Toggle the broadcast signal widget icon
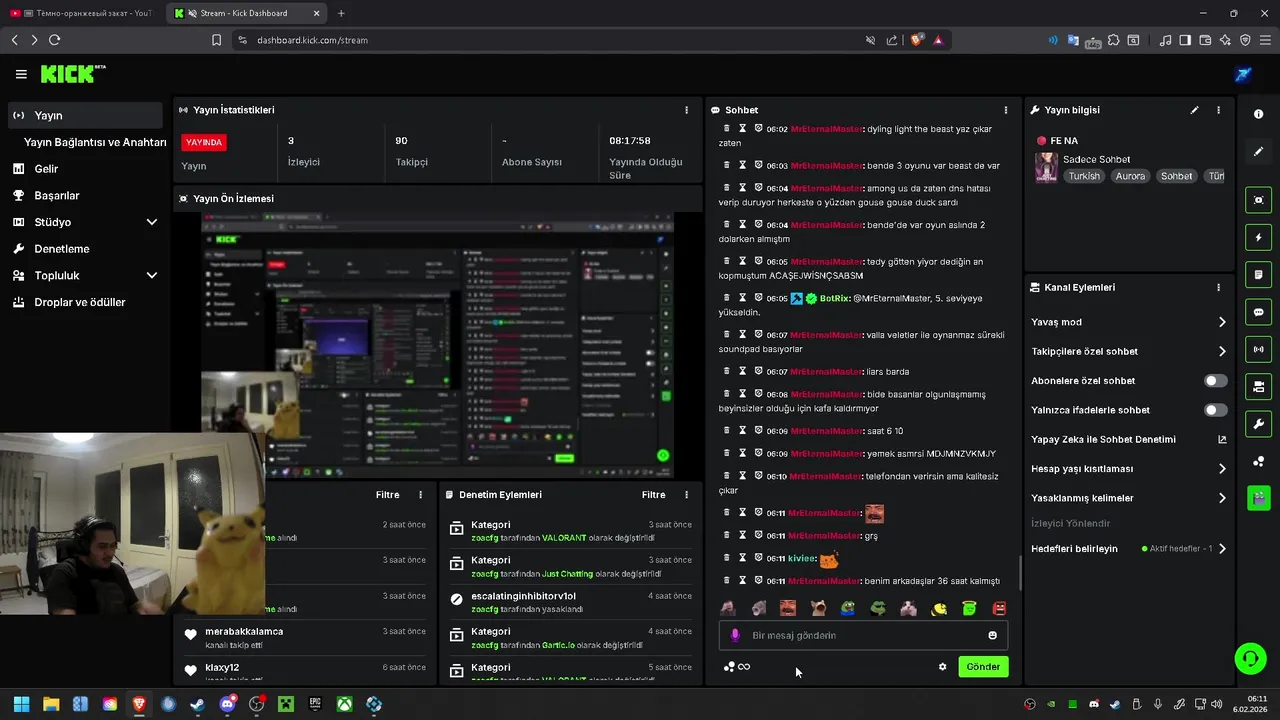This screenshot has width=1280, height=720. [1258, 349]
